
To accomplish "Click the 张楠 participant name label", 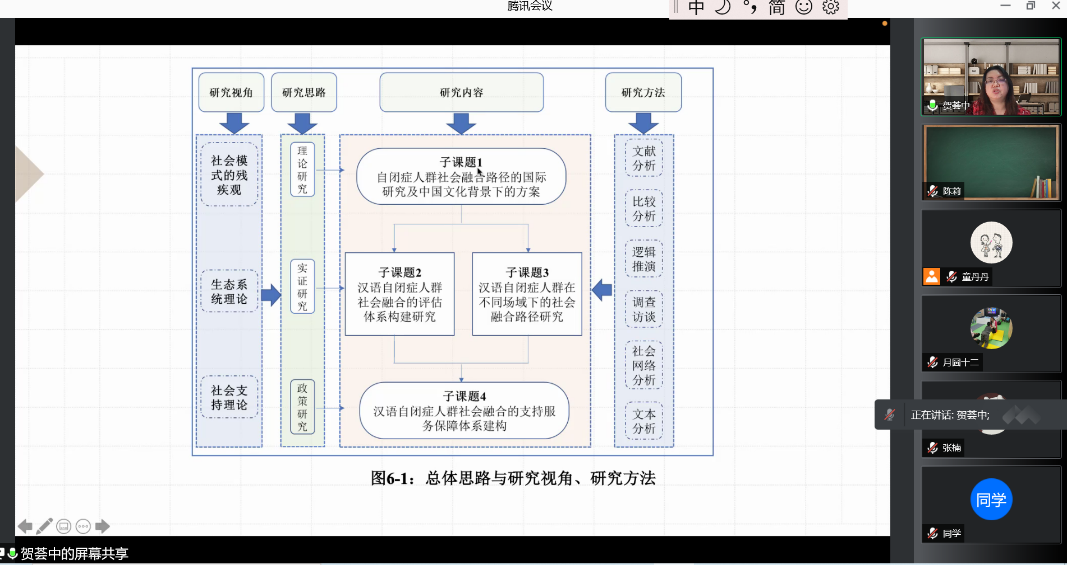I will (x=949, y=448).
